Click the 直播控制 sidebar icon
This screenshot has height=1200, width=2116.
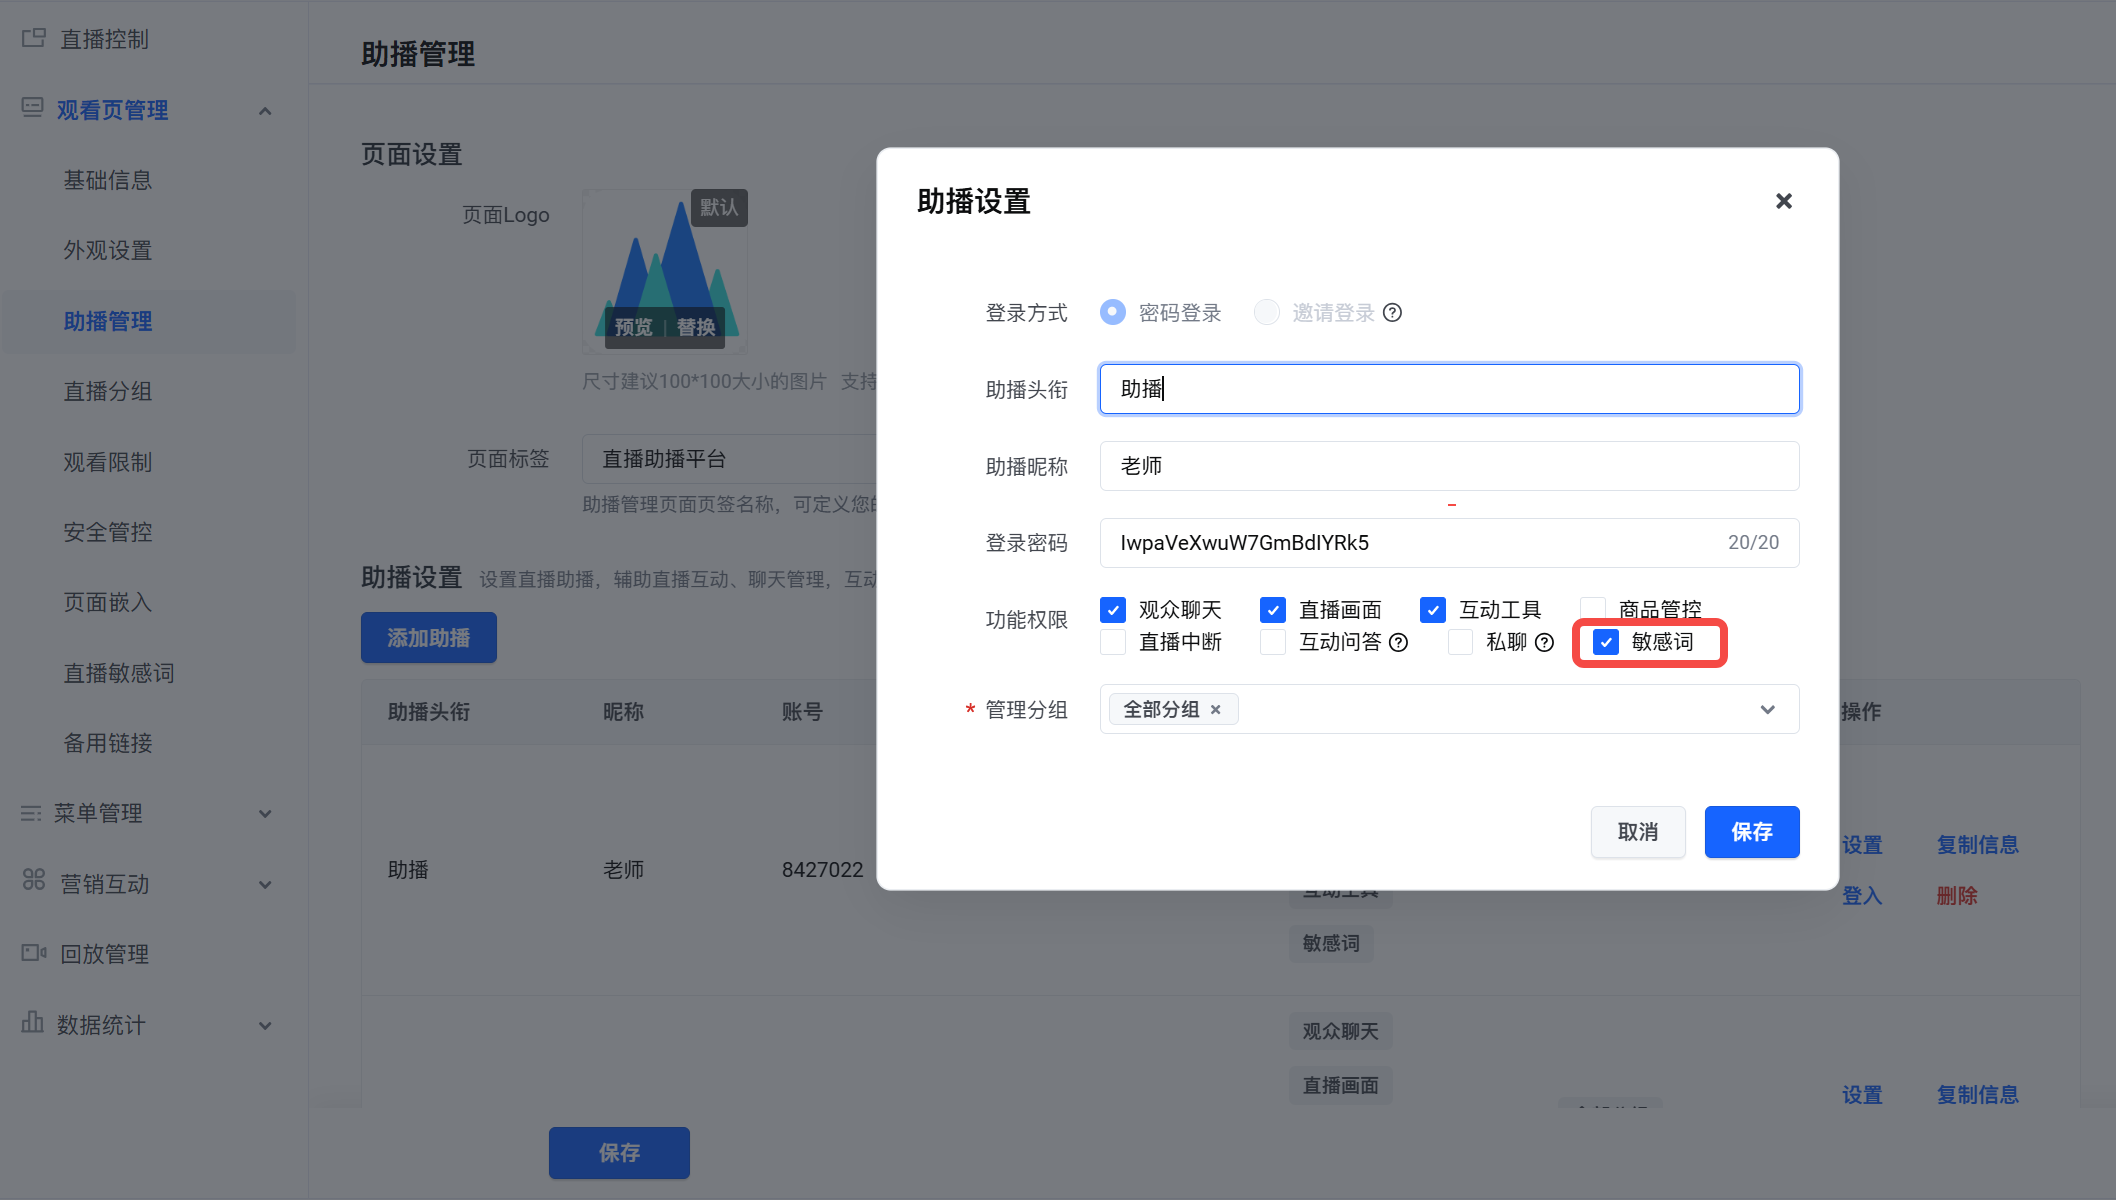tap(34, 38)
